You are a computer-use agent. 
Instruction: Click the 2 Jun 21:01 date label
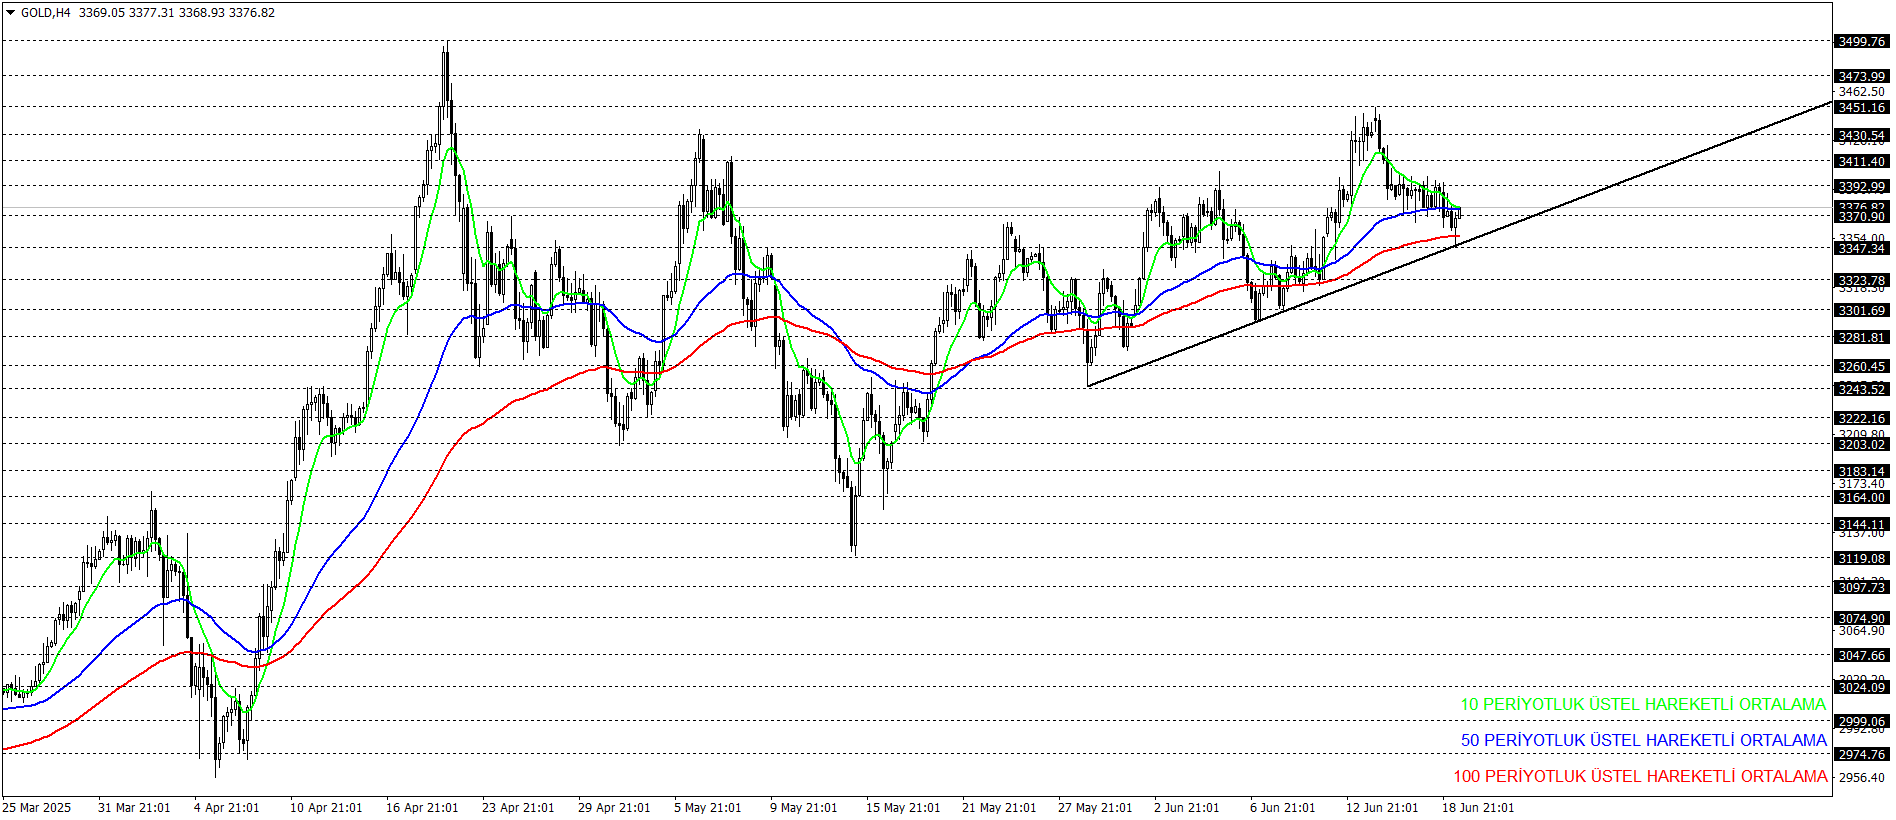point(1187,807)
